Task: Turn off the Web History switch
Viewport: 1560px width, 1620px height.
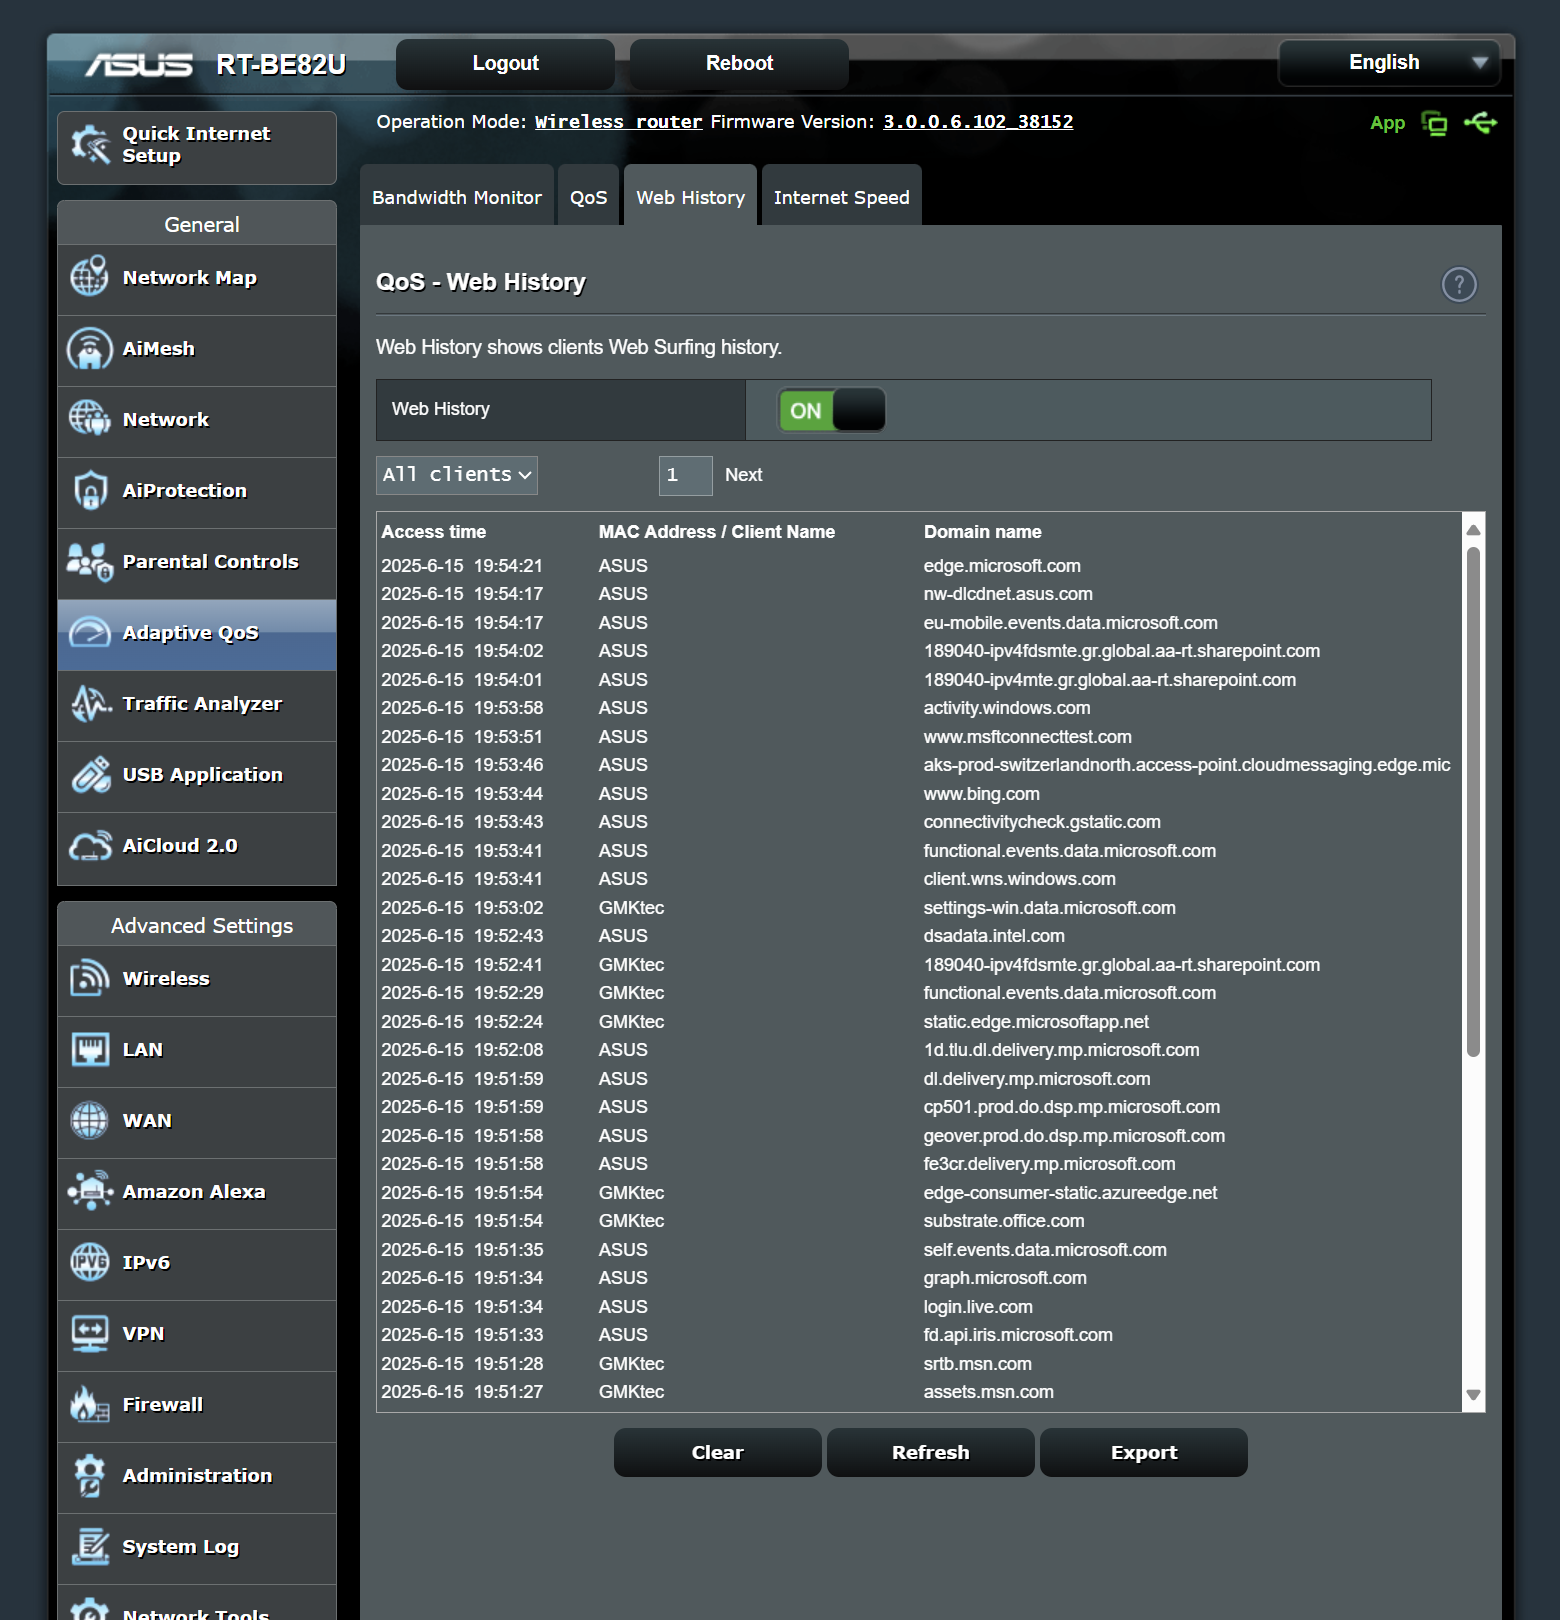Action: pyautogui.click(x=832, y=410)
